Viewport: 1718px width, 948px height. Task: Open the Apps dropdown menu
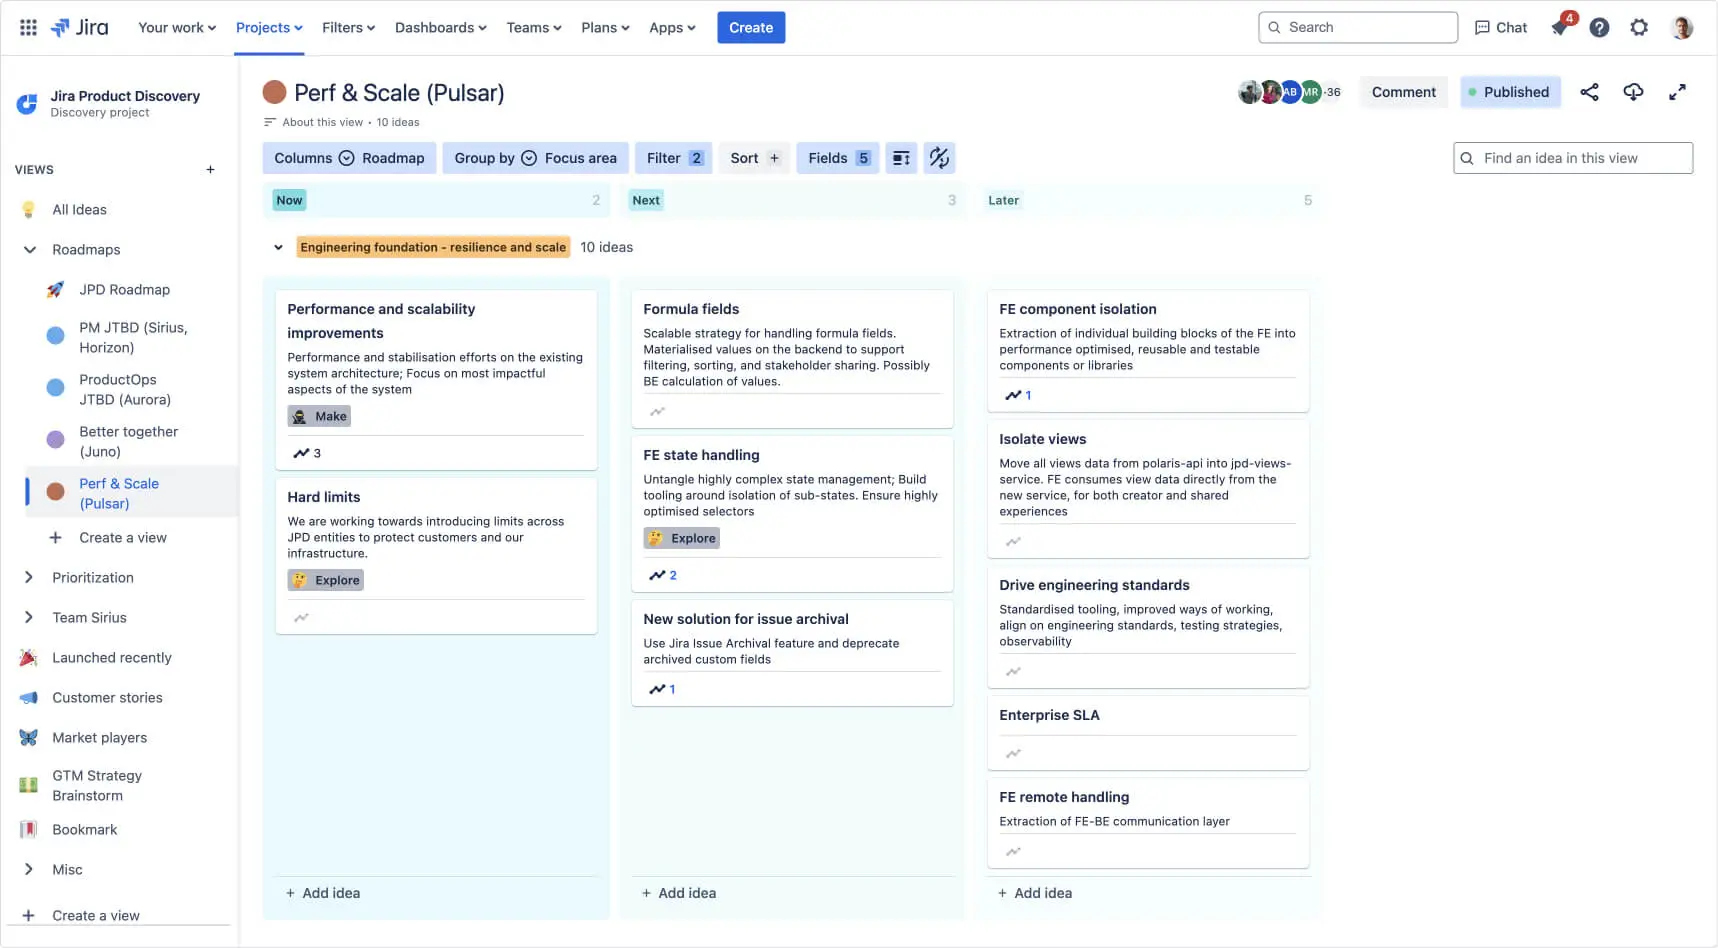[x=672, y=27]
